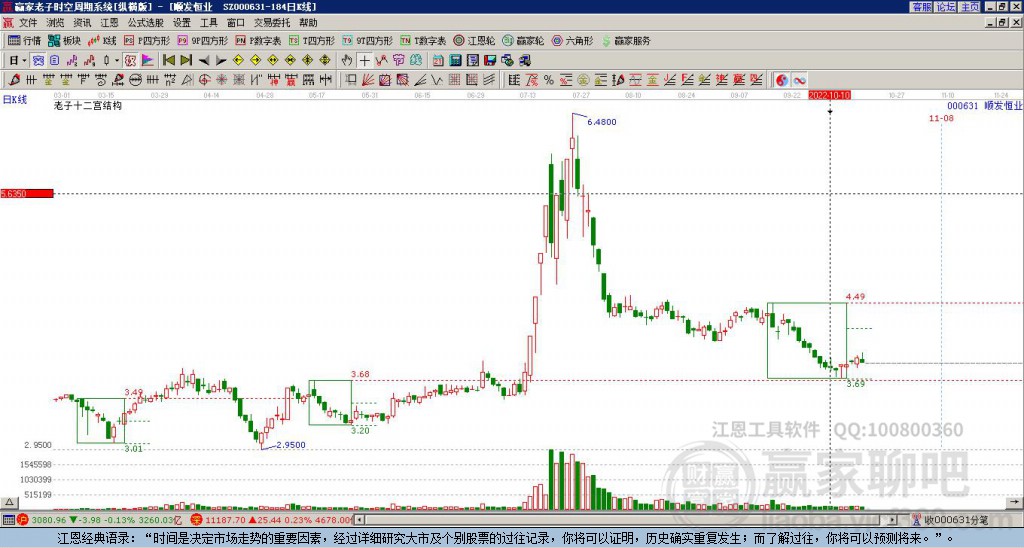Toggle the 权 adjustment button
Image resolution: width=1024 pixels, height=548 pixels.
point(130,61)
